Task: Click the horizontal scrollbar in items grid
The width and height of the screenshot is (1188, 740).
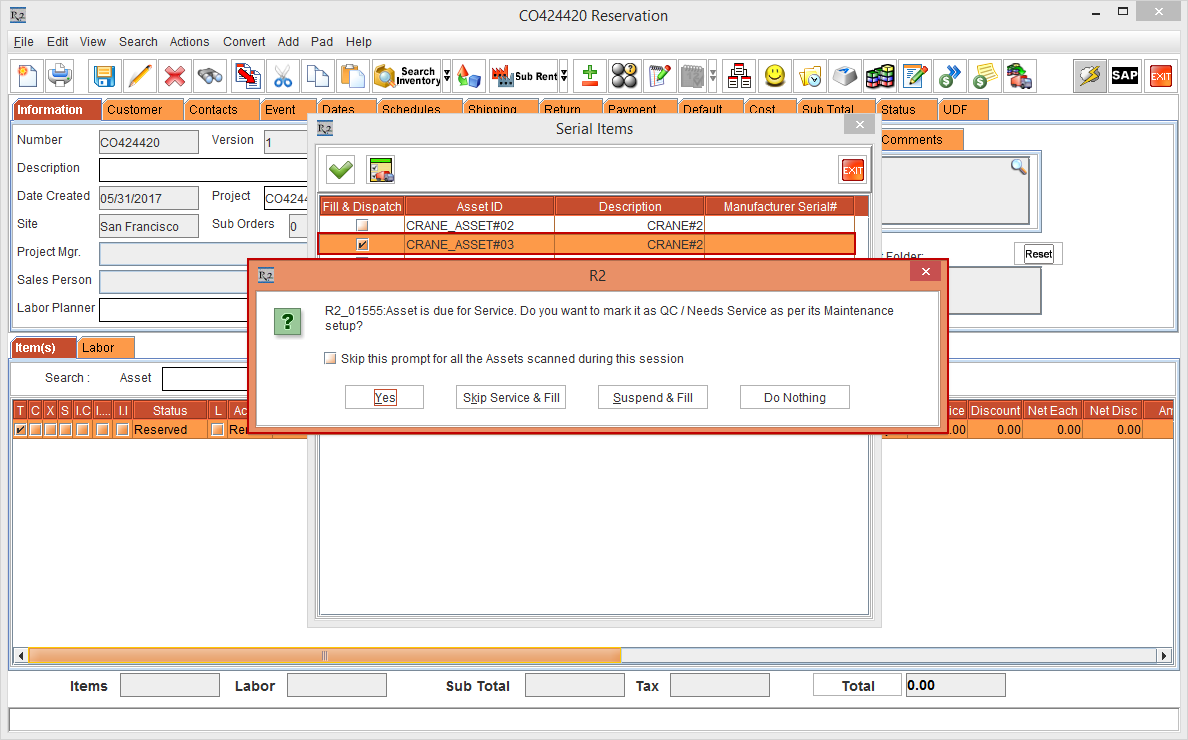Action: click(324, 656)
